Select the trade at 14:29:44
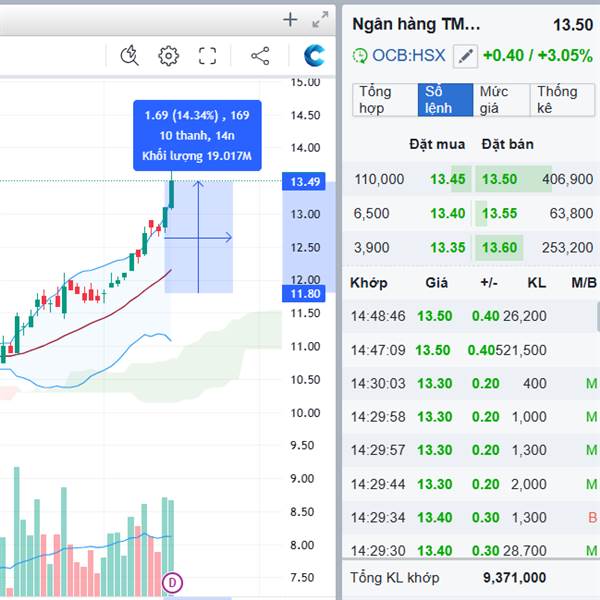Screen dimensions: 600x600 (x=471, y=484)
